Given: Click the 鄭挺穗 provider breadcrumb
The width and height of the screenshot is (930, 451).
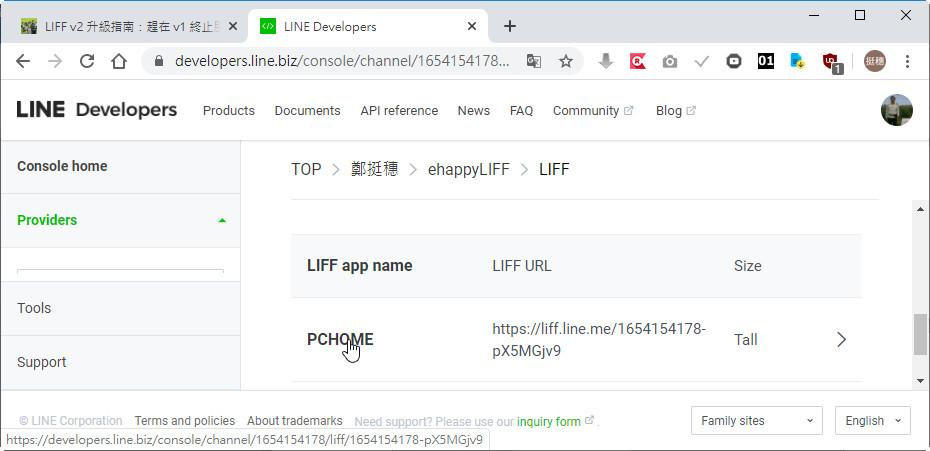Looking at the screenshot, I should (374, 170).
